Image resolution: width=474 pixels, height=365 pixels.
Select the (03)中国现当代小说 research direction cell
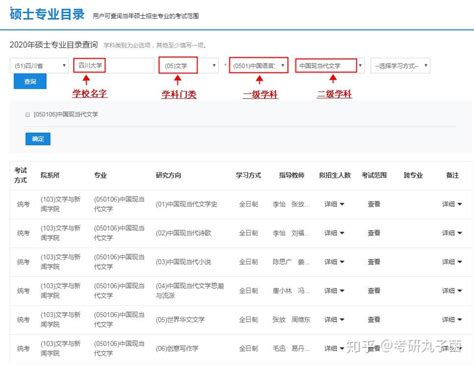tap(183, 262)
